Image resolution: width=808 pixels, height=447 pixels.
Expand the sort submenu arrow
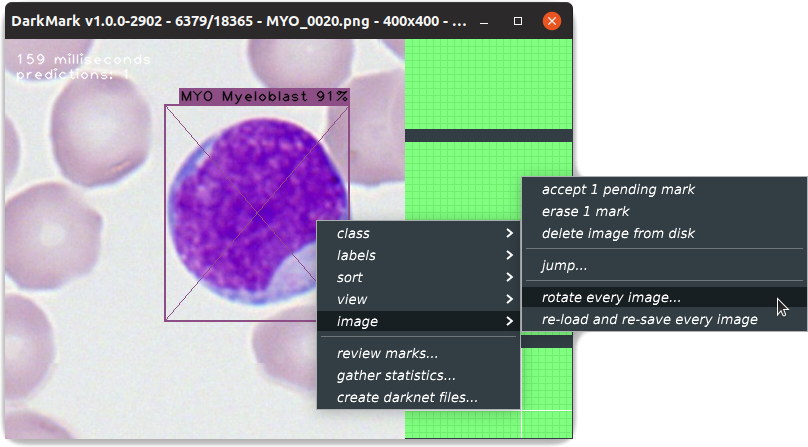pos(509,277)
